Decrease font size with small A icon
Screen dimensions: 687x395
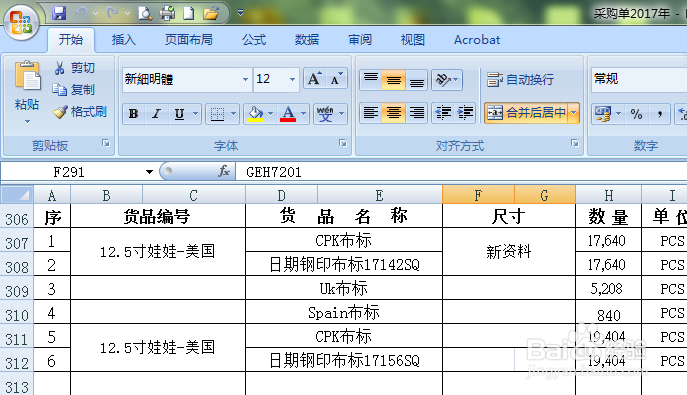tap(336, 79)
